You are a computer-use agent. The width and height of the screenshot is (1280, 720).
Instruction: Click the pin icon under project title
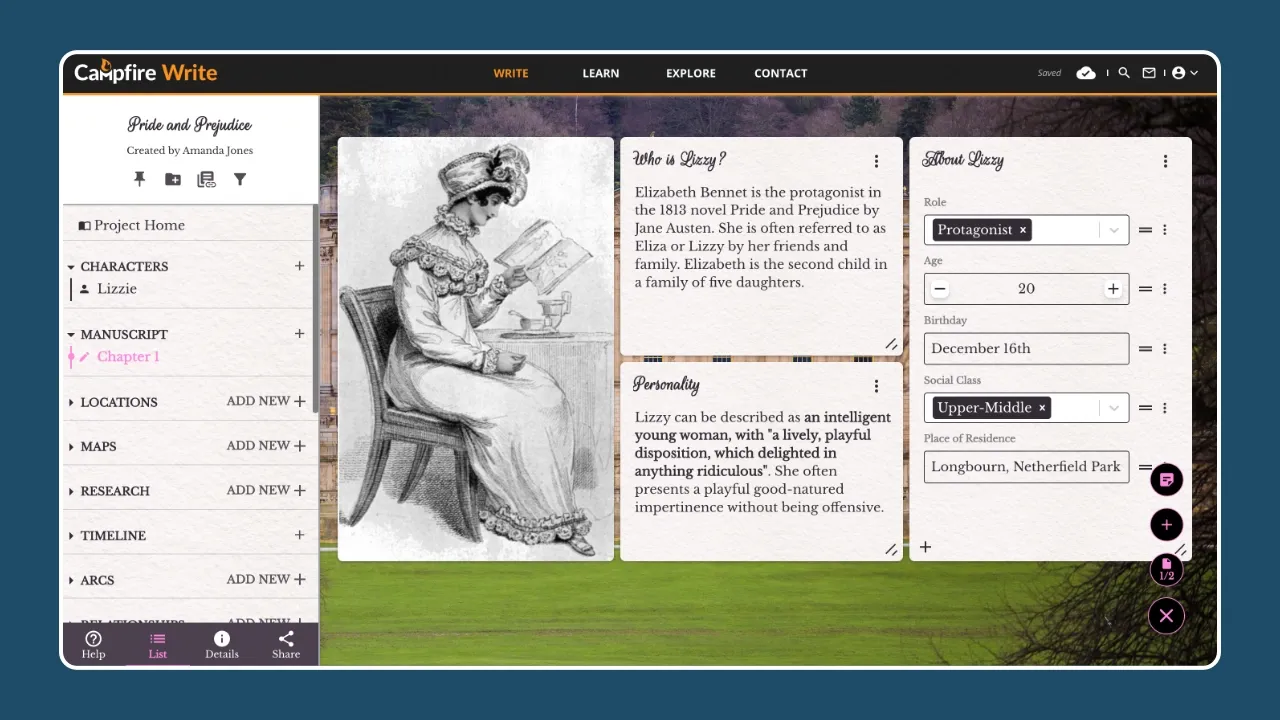140,179
